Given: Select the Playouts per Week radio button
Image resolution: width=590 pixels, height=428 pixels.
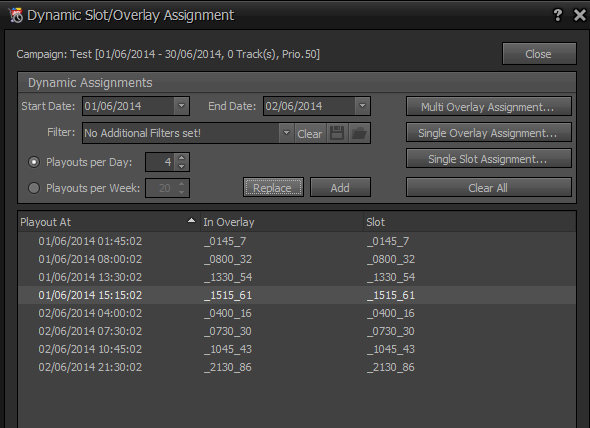Looking at the screenshot, I should (34, 188).
